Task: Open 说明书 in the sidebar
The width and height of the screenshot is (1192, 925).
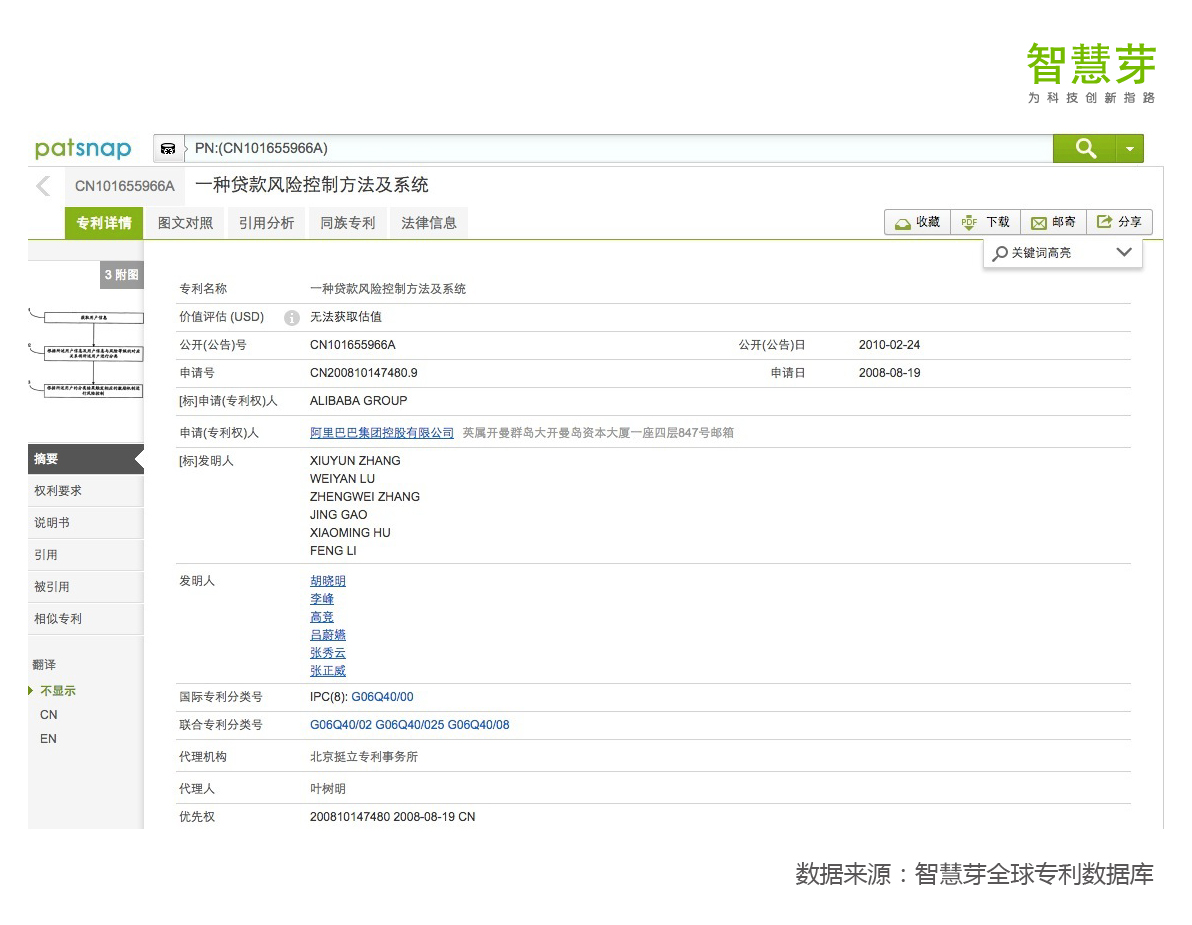Action: 86,523
